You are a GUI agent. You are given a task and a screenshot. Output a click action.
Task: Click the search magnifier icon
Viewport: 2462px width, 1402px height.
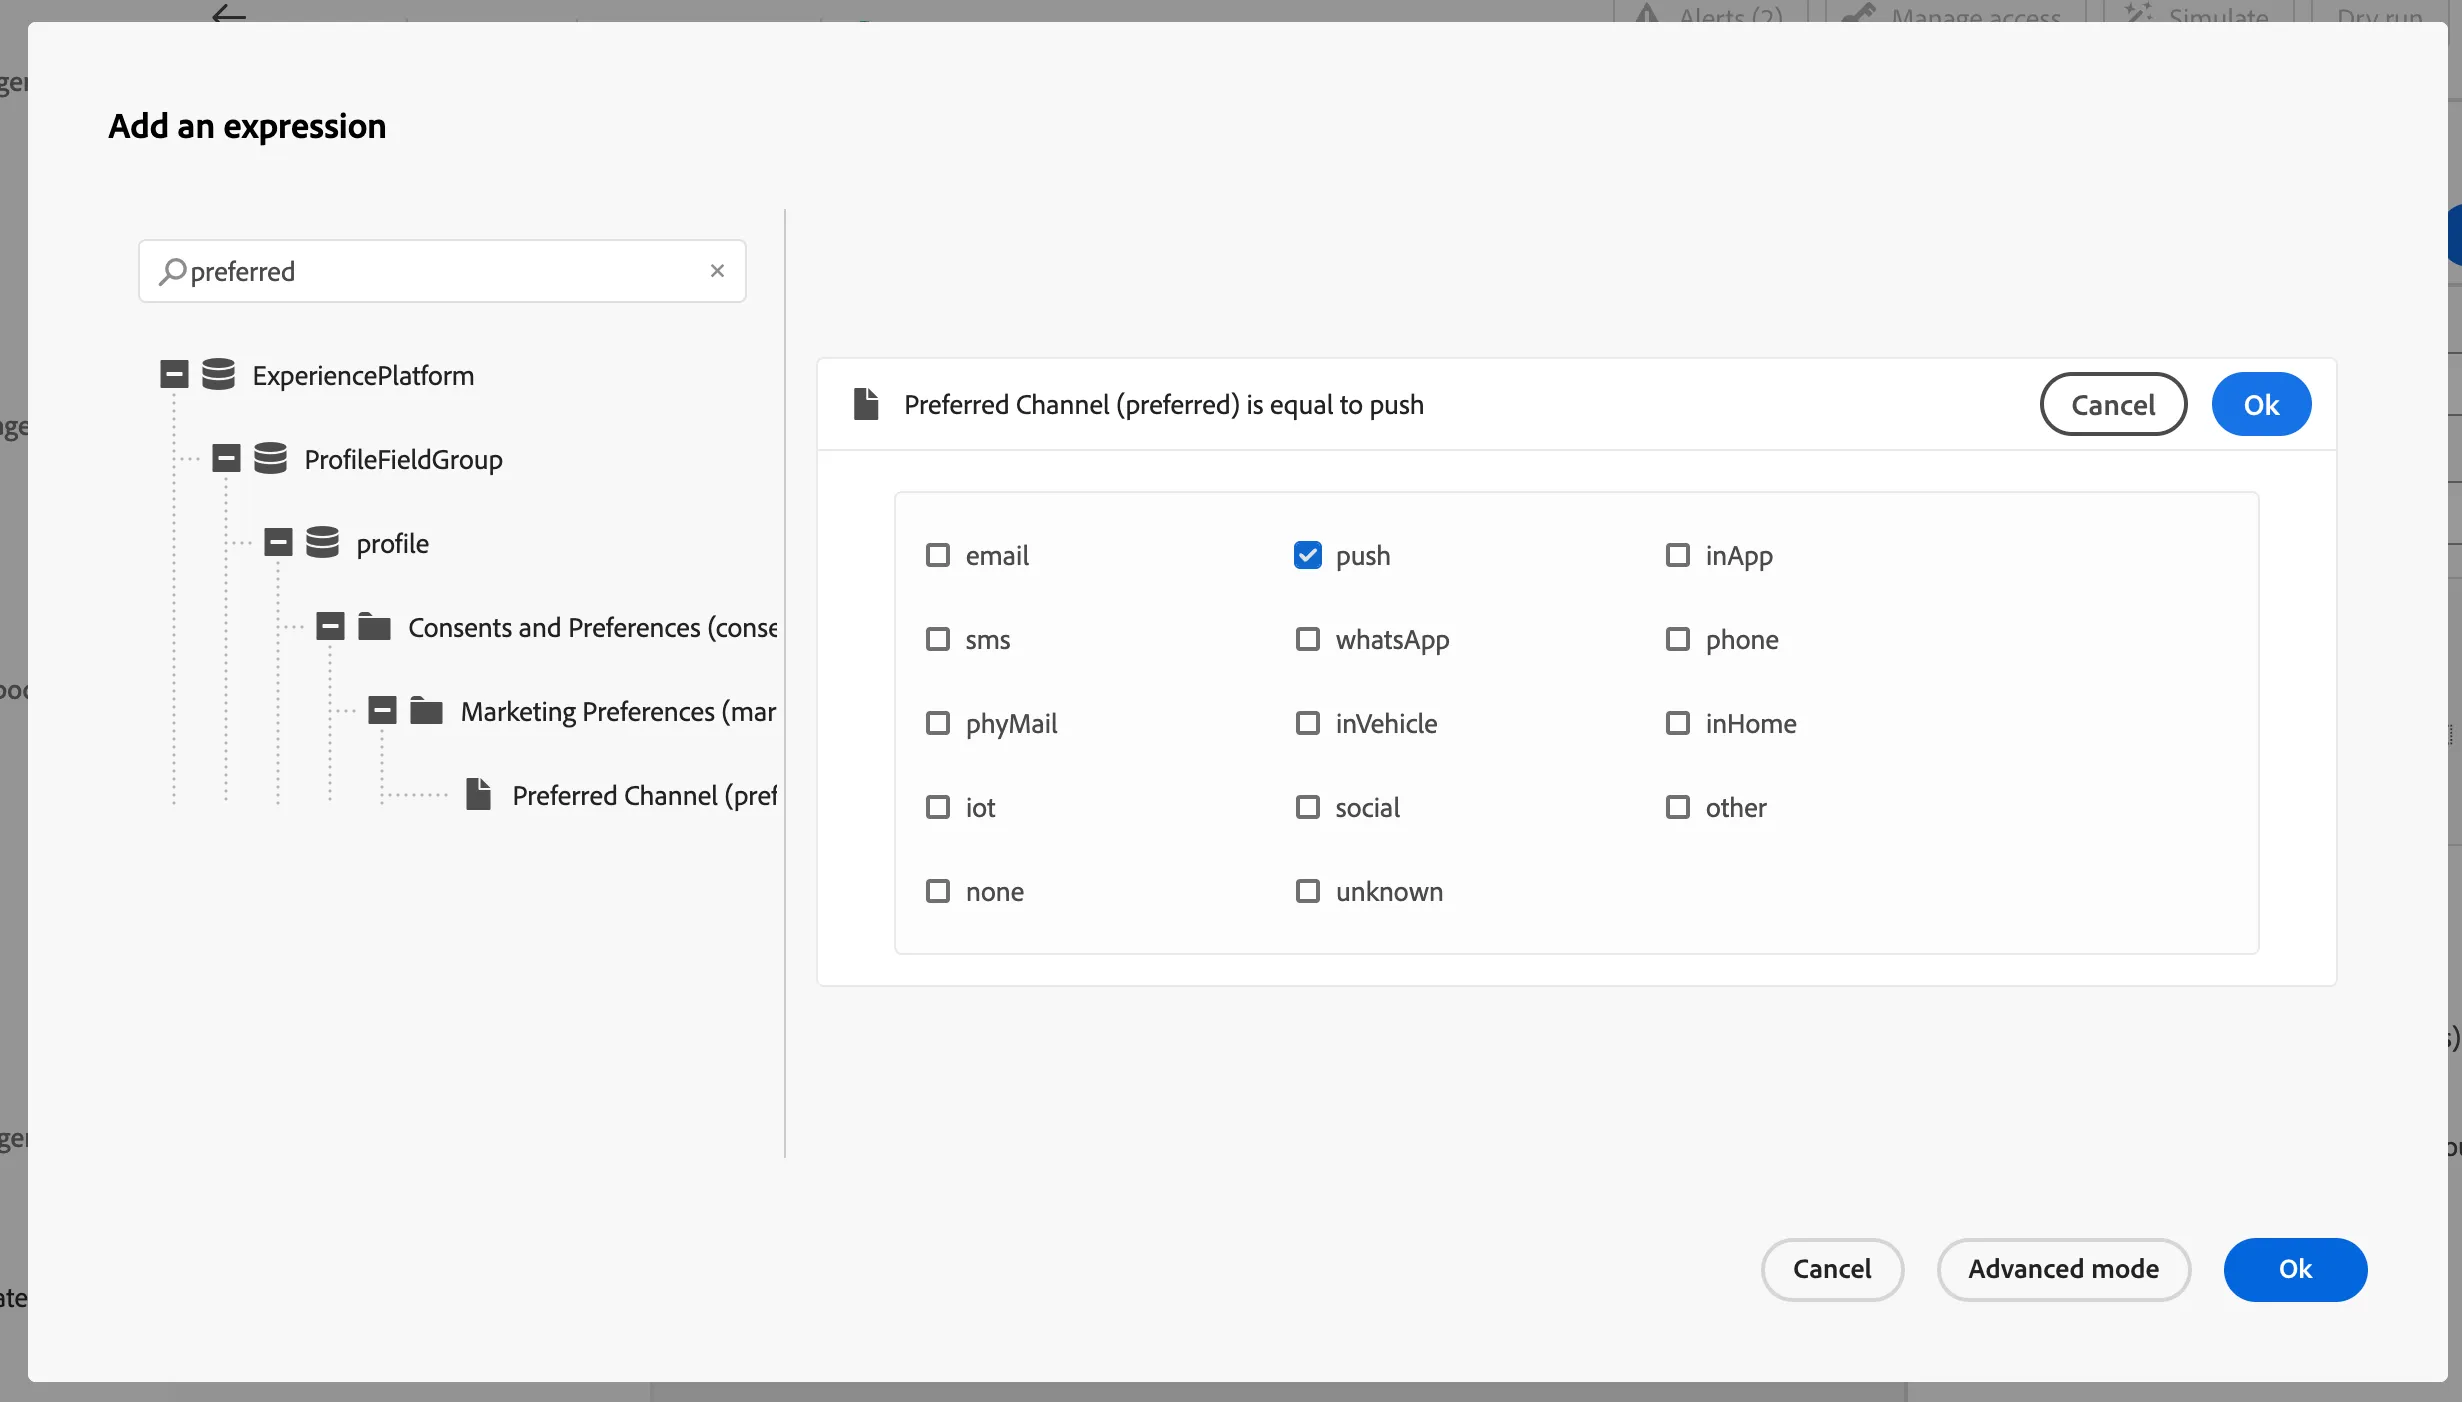point(172,271)
